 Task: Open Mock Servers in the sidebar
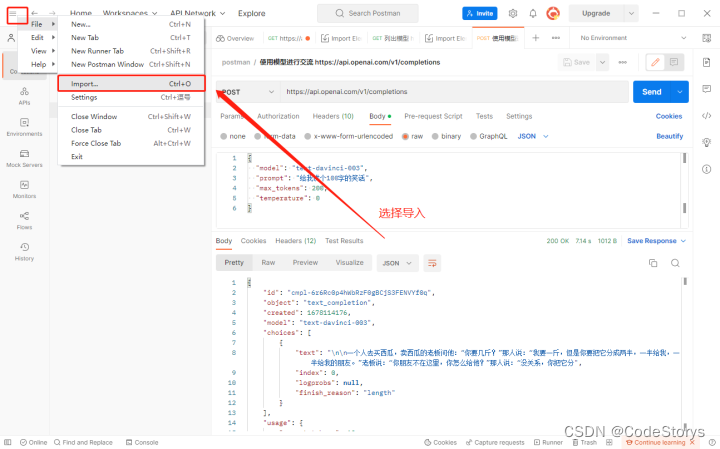coord(24,158)
